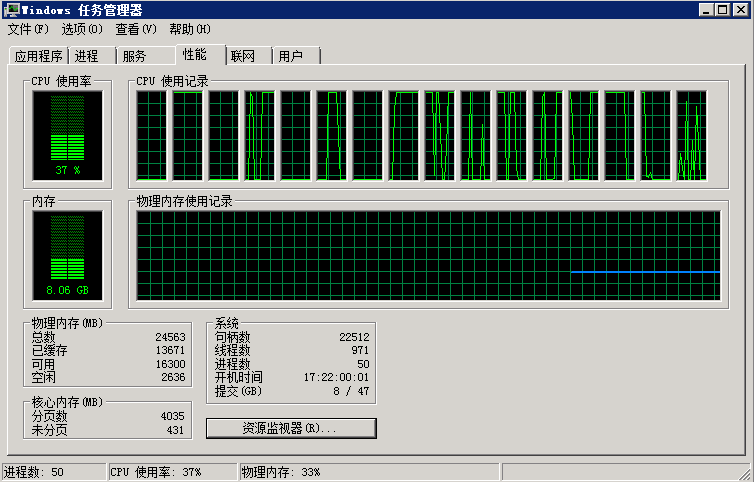Viewport: 754px width, 482px height.
Task: Click the Task Manager title bar icon
Action: 11,10
